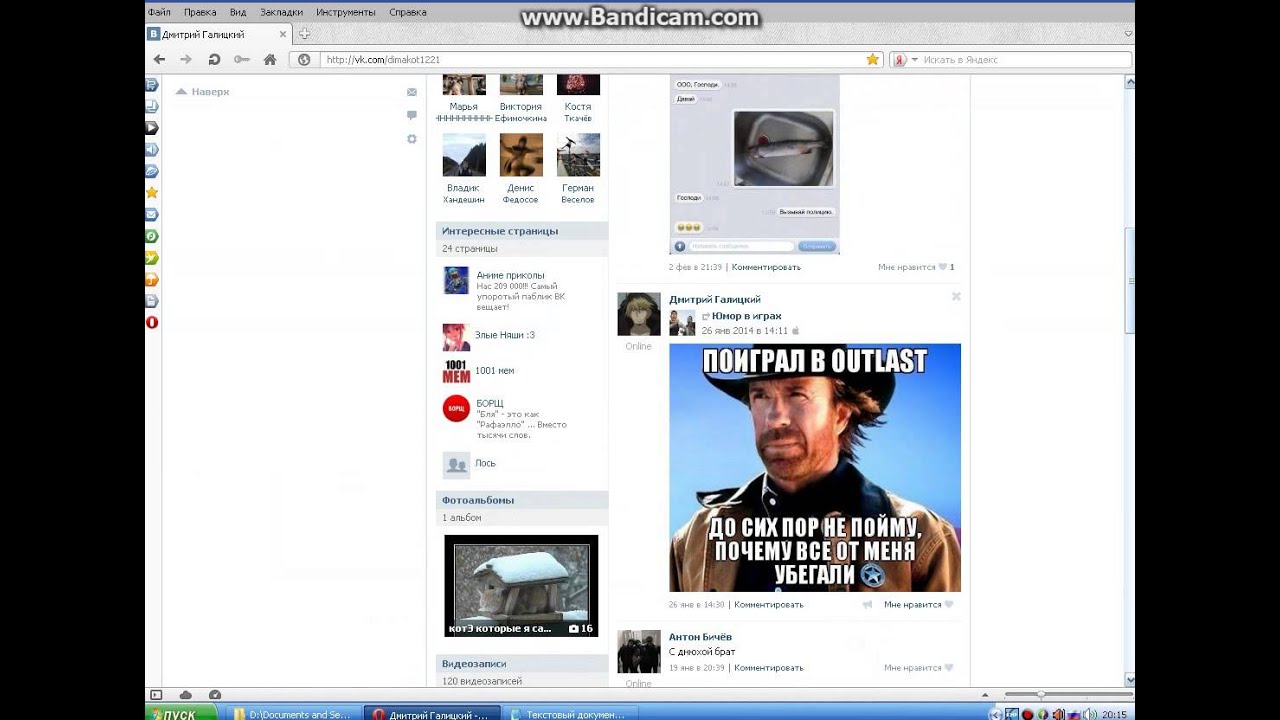Click the site info globe icon in address bar

[305, 60]
